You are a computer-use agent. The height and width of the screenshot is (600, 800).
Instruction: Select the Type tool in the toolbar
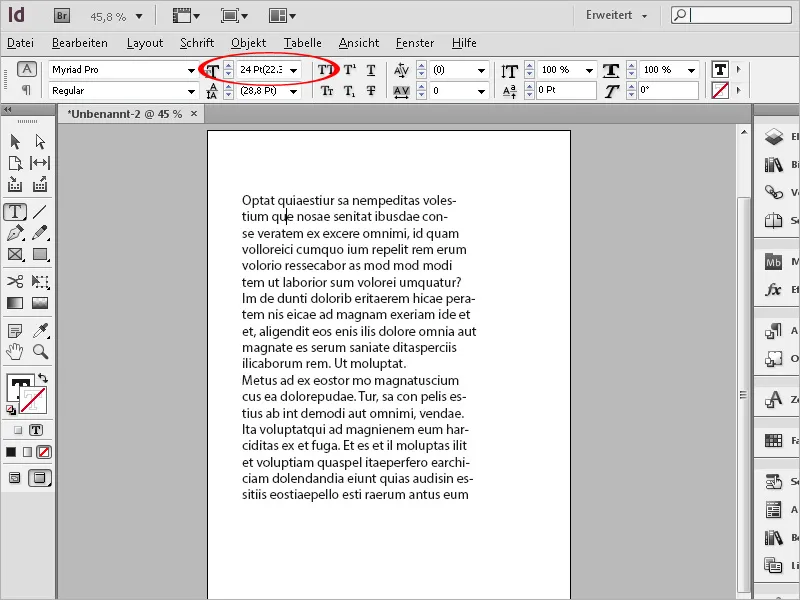pyautogui.click(x=15, y=212)
